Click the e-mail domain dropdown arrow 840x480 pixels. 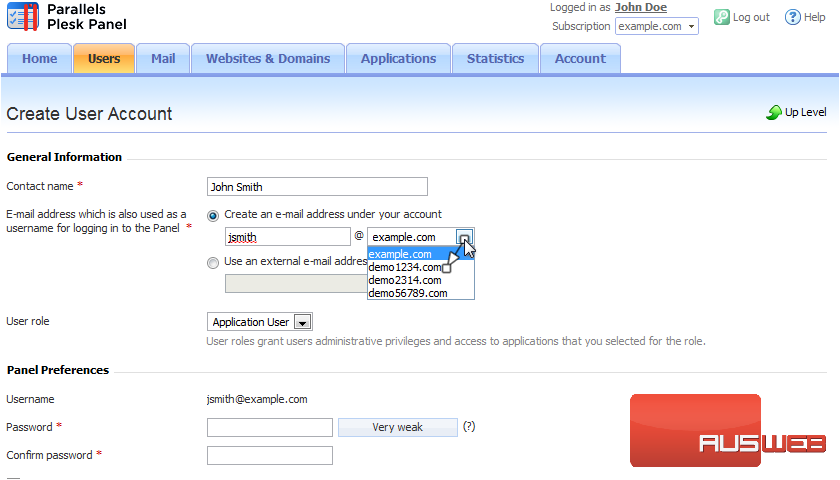coord(464,237)
